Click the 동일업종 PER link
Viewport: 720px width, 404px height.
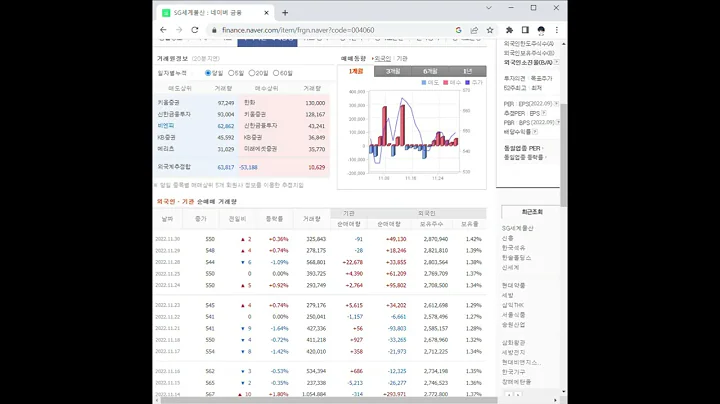[522, 148]
